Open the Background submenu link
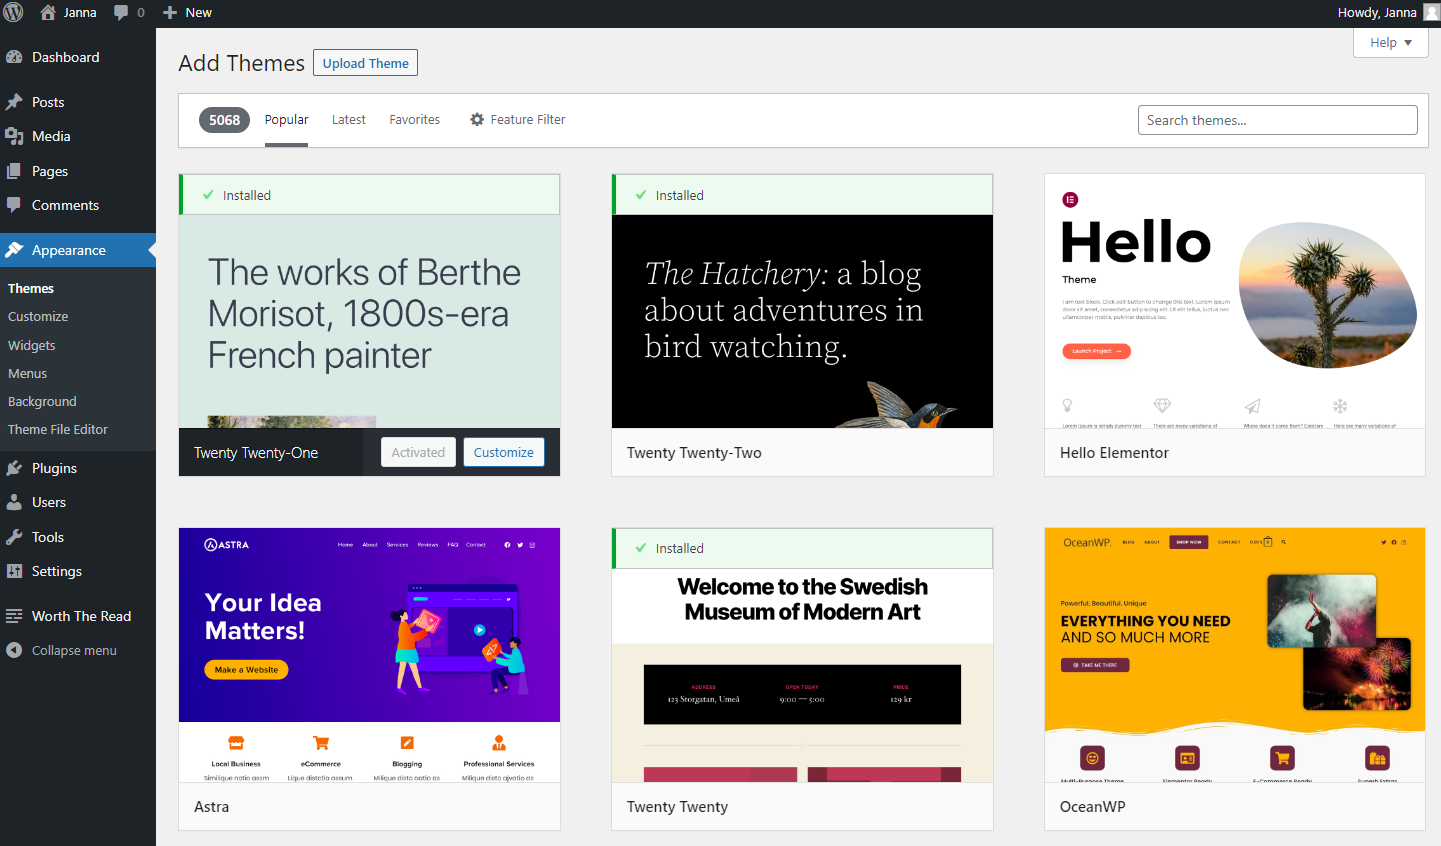 tap(42, 401)
